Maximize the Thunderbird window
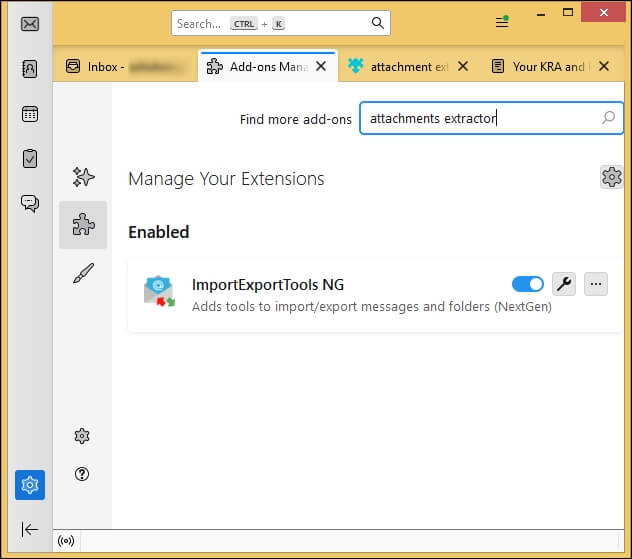 coord(568,12)
